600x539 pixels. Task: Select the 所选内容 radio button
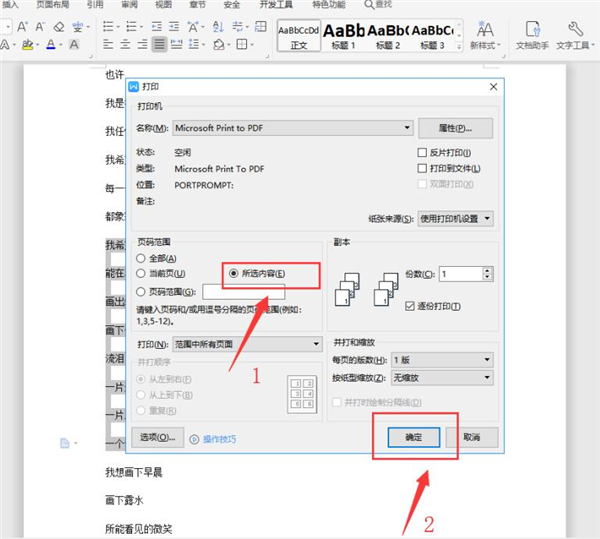tap(234, 273)
